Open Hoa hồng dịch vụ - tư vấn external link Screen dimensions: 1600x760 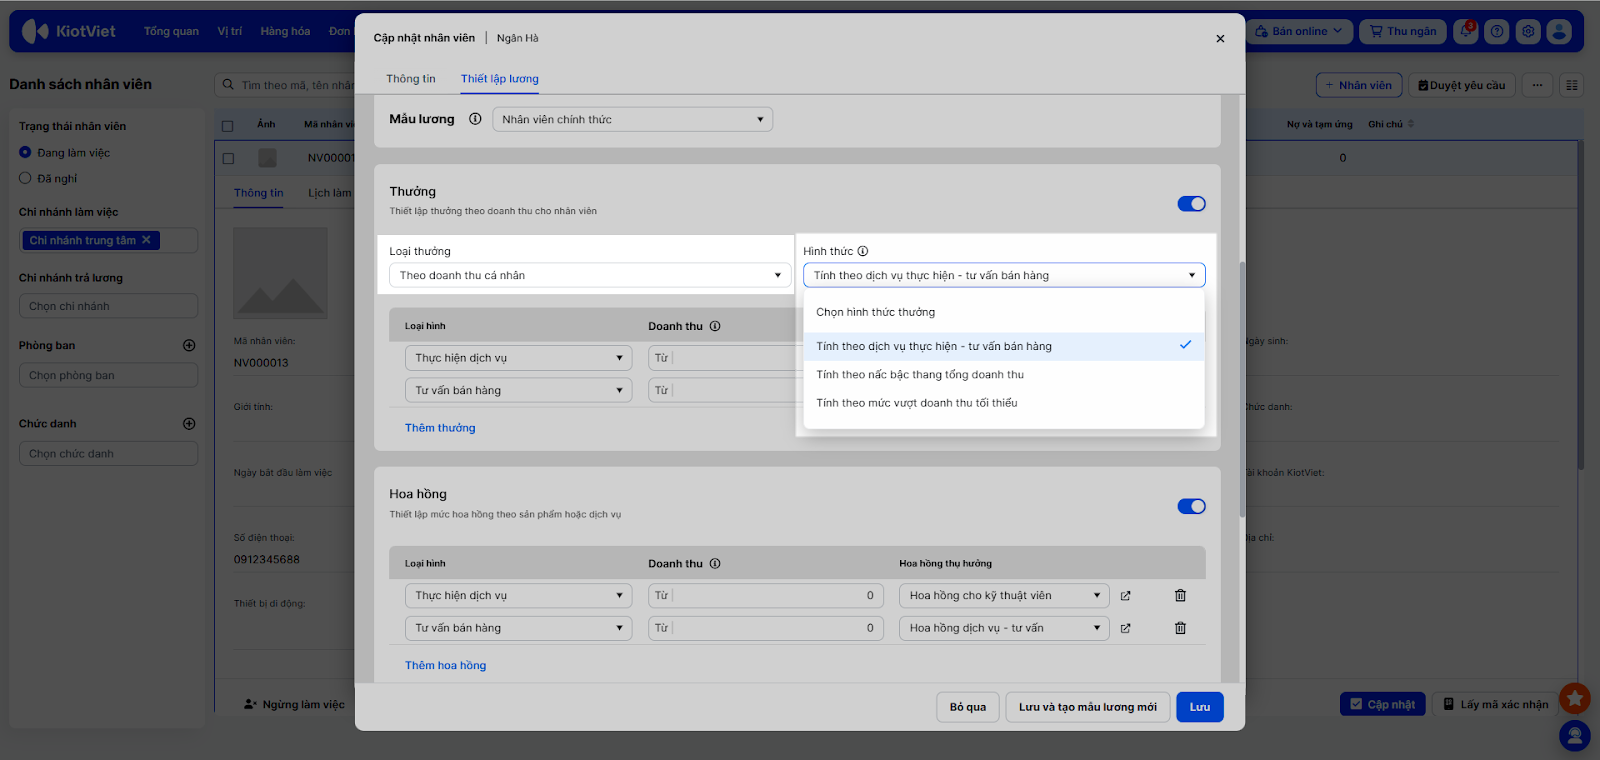pyautogui.click(x=1125, y=629)
